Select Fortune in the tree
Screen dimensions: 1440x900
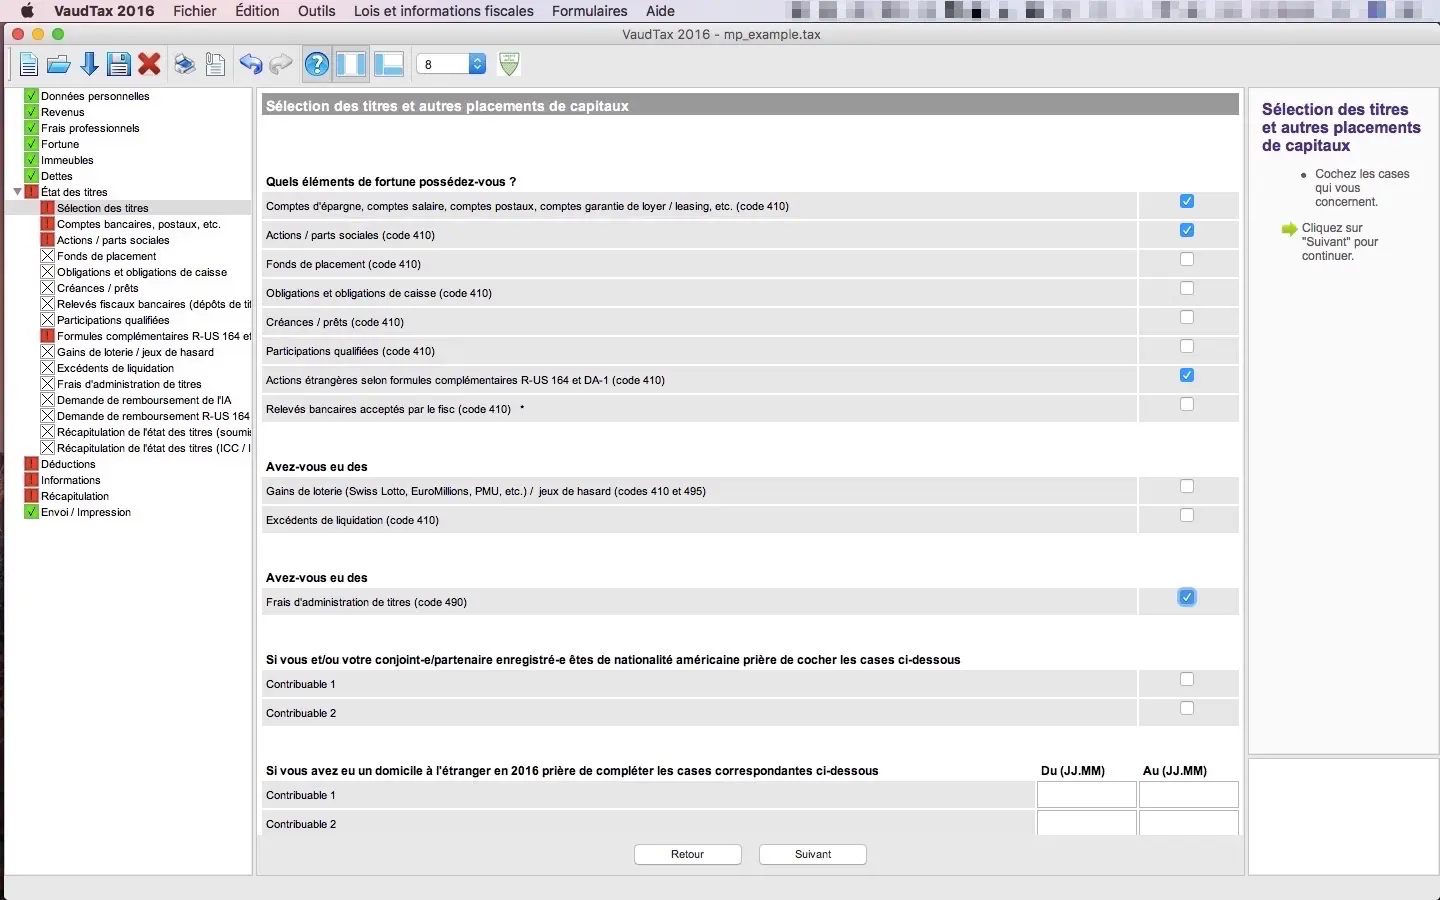click(x=60, y=144)
